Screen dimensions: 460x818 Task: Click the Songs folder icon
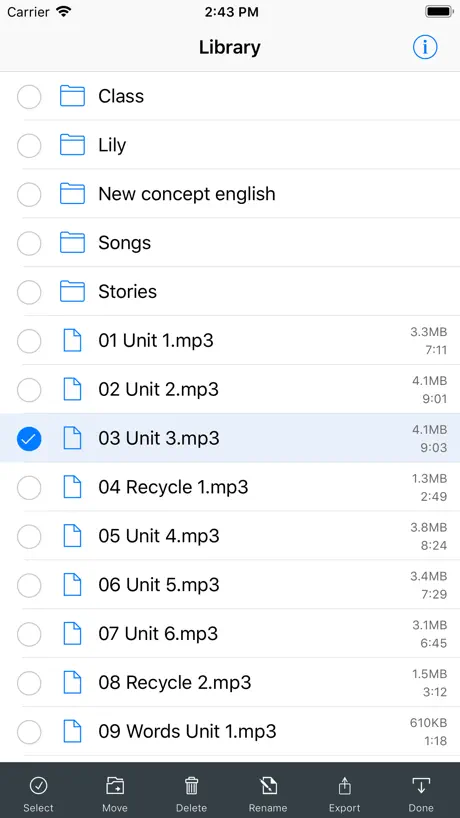pyautogui.click(x=72, y=243)
